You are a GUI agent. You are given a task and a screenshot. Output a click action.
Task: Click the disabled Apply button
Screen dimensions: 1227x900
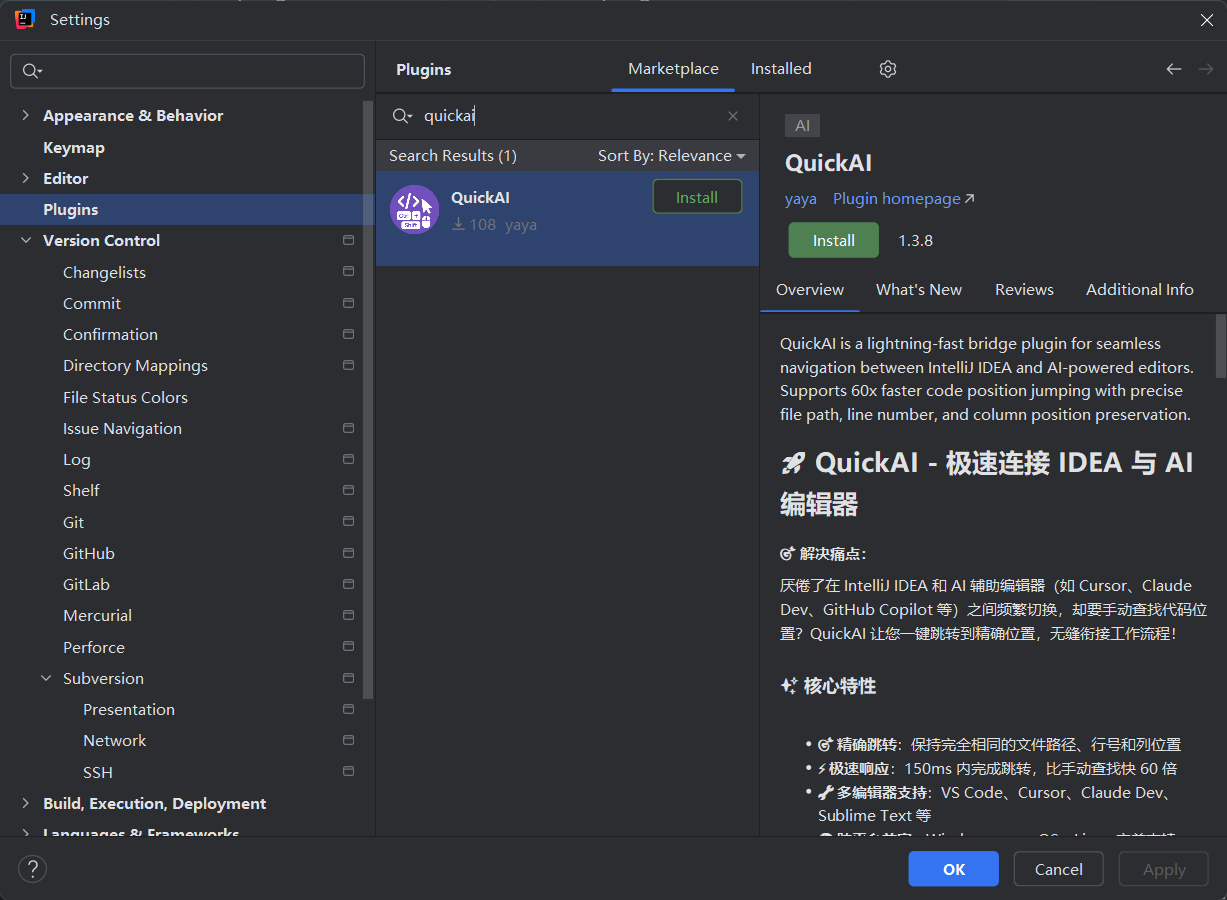[1164, 869]
